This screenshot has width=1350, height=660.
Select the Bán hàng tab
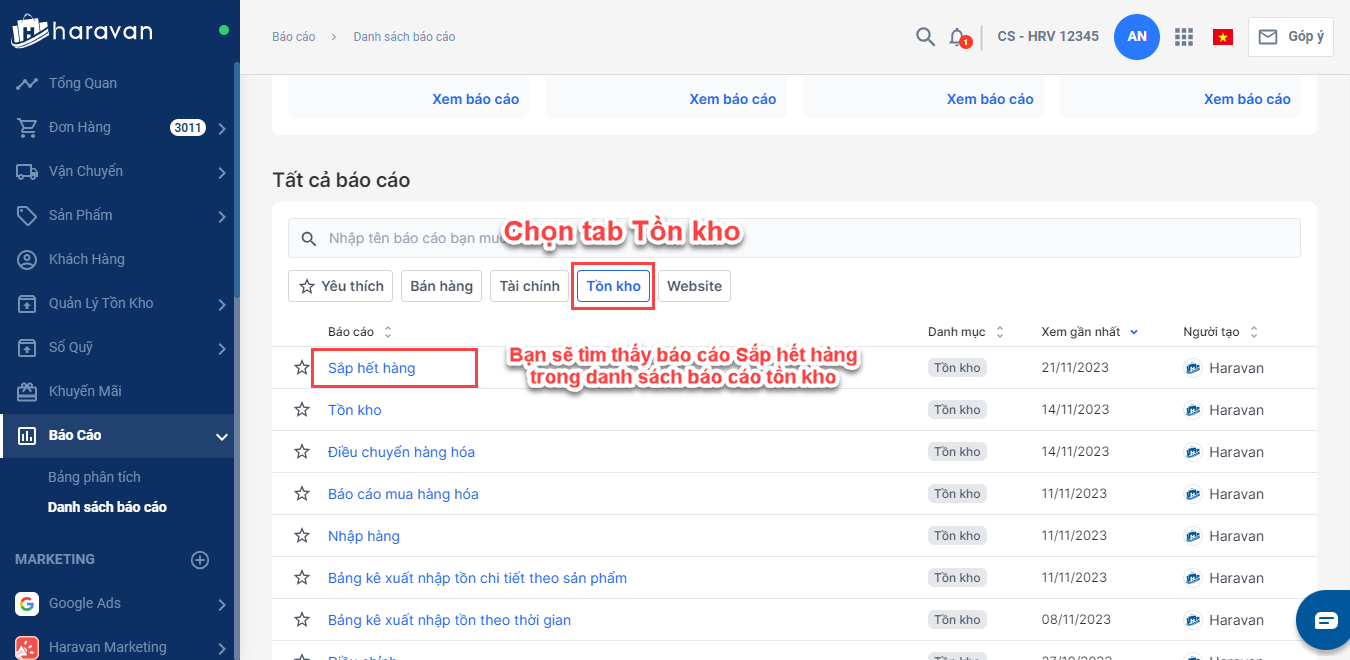441,286
